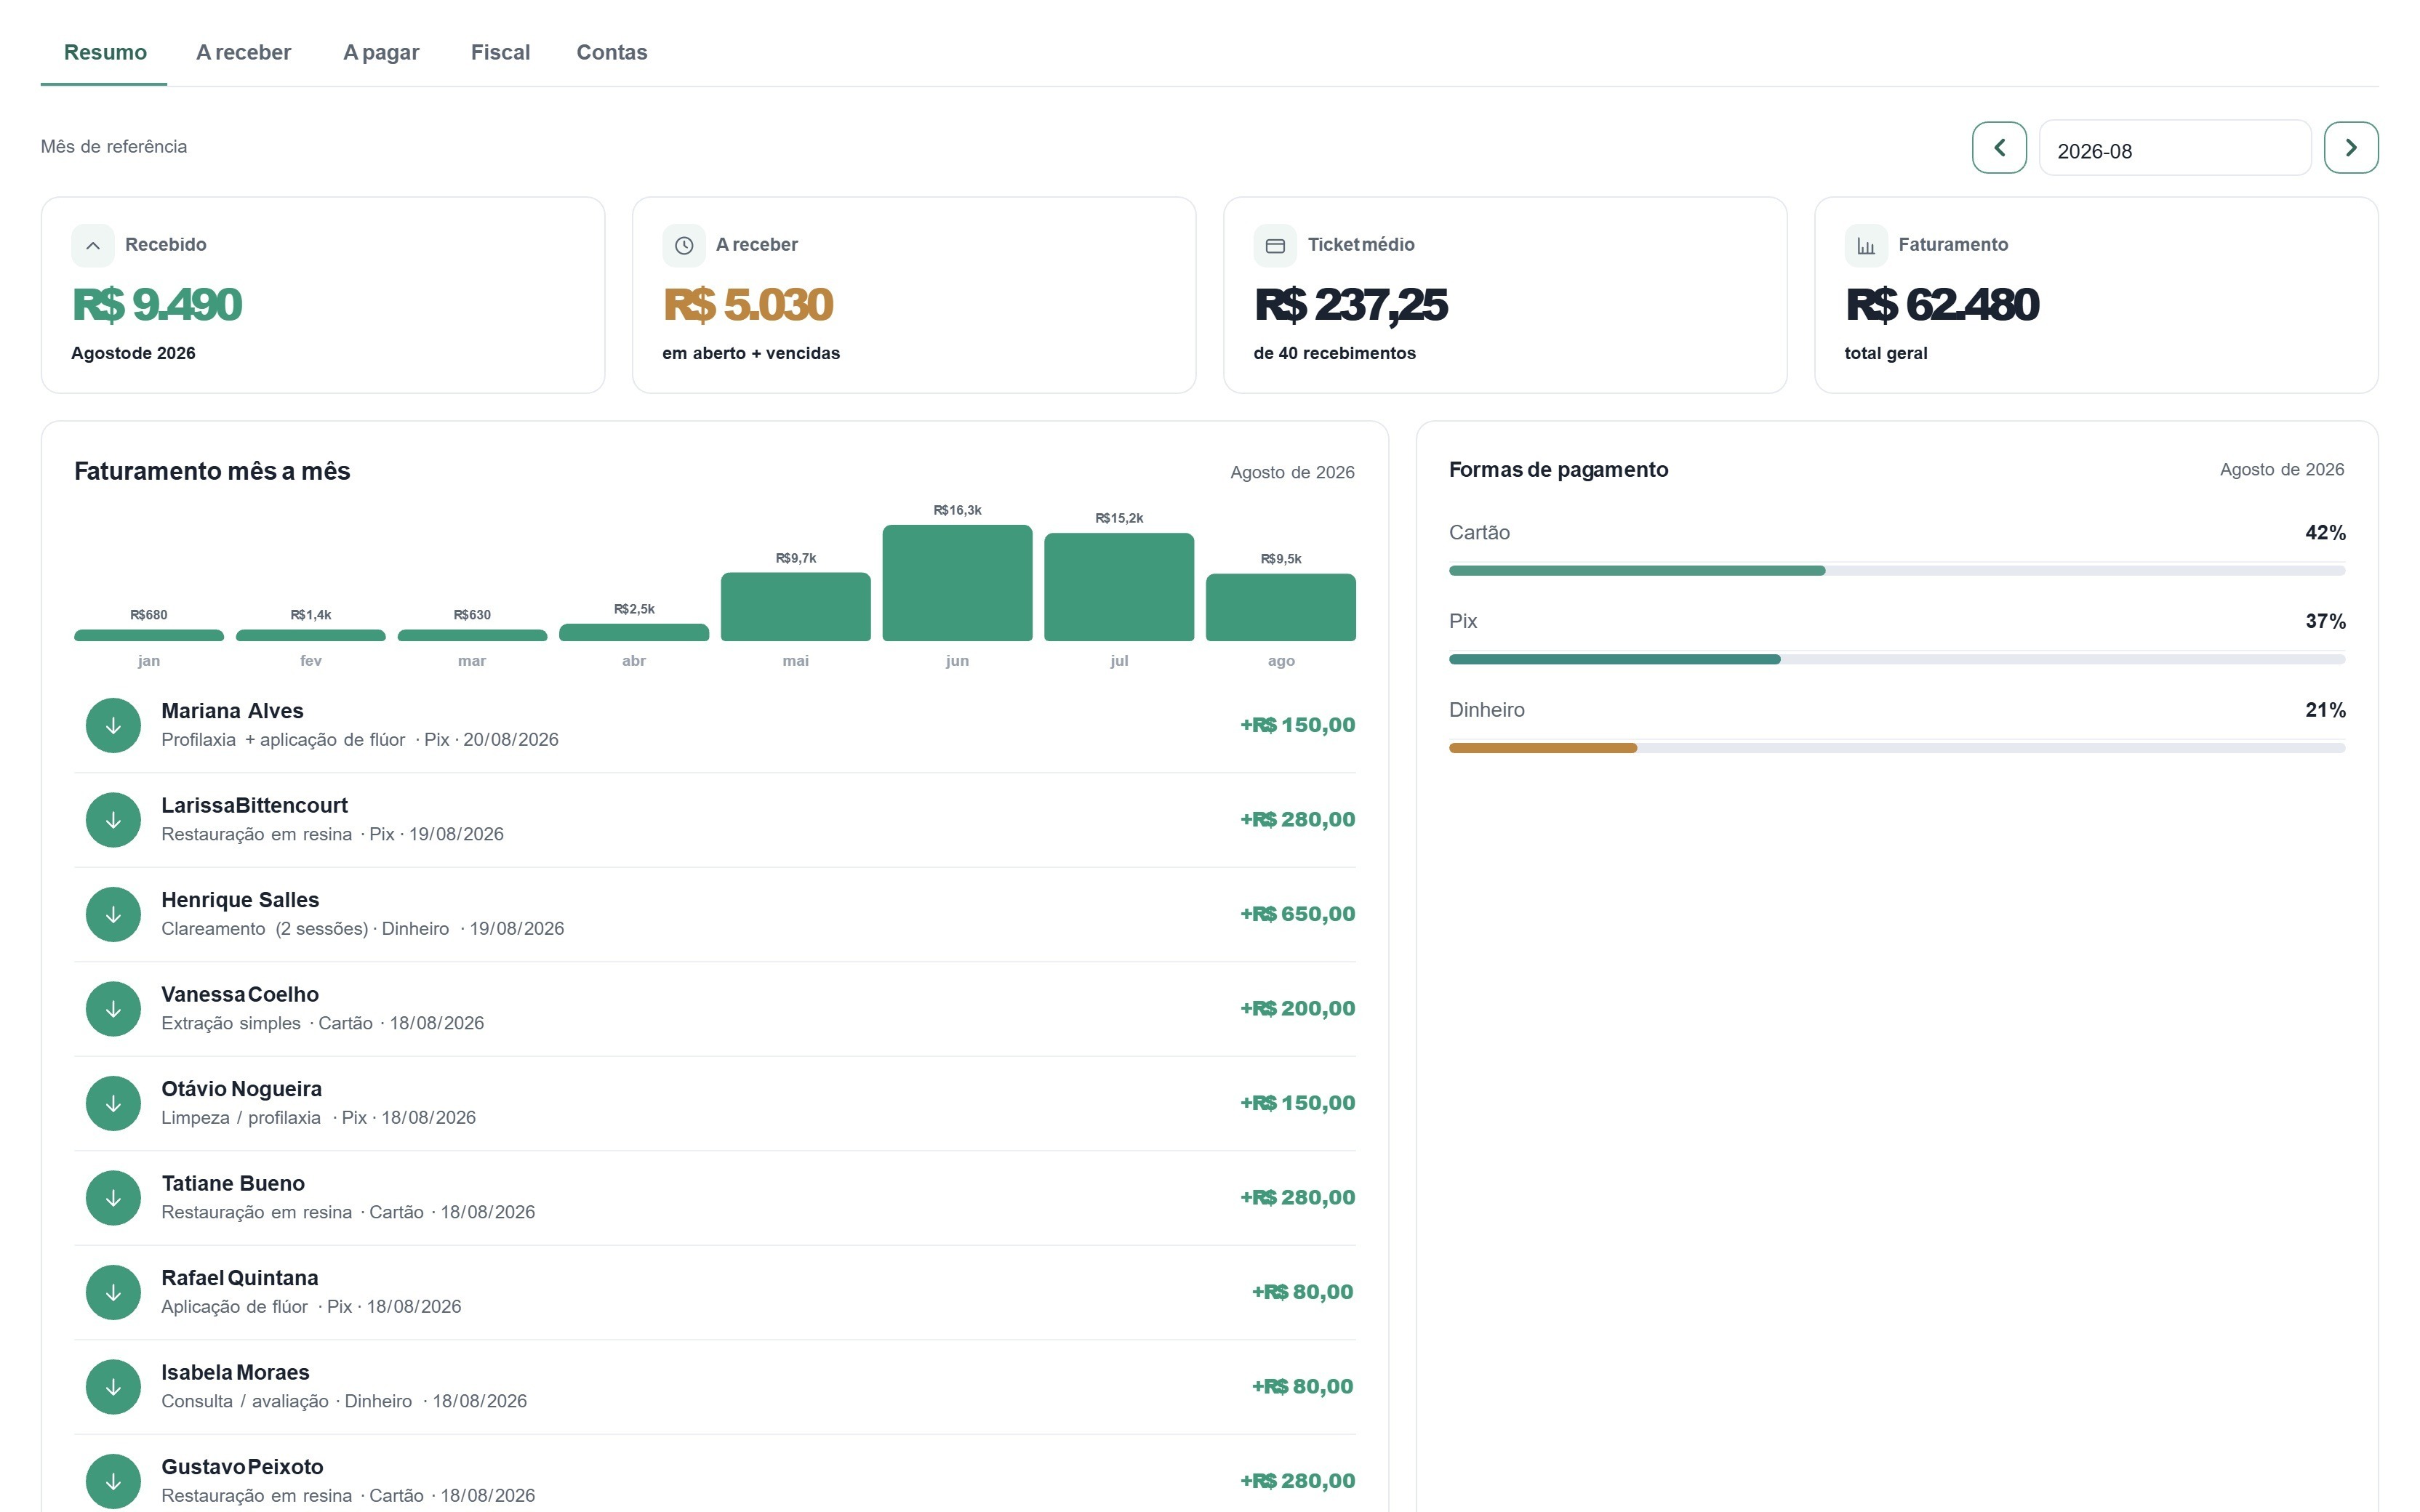Screen dimensions: 2420x1512
Task: Open the Contas tab
Action: pyautogui.click(x=612, y=52)
